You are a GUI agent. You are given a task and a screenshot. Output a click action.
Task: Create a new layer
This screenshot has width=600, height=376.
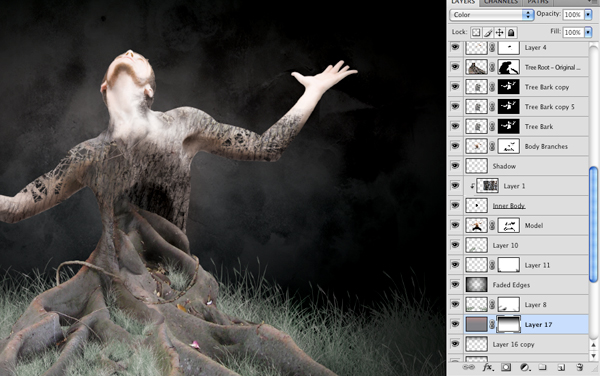coord(561,368)
